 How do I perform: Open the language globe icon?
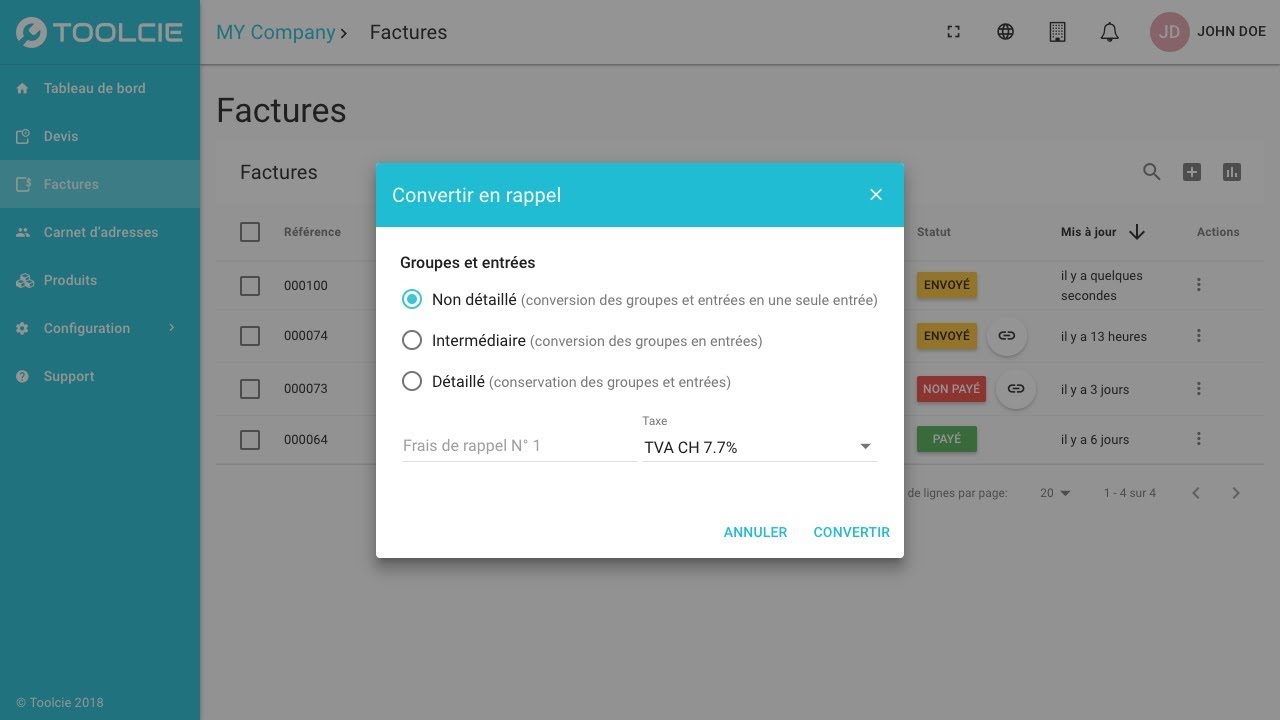(1005, 32)
